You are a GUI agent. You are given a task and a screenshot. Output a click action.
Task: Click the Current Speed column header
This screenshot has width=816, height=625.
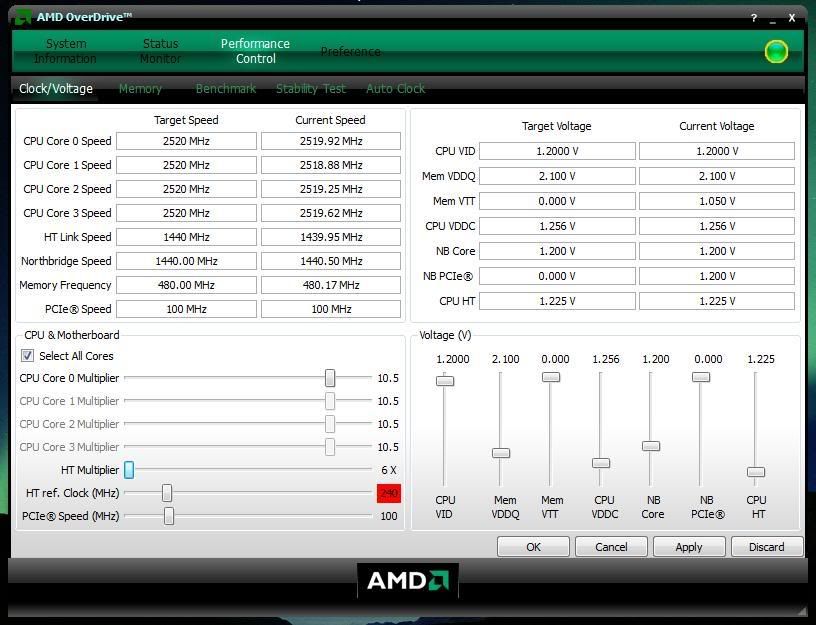click(x=330, y=120)
